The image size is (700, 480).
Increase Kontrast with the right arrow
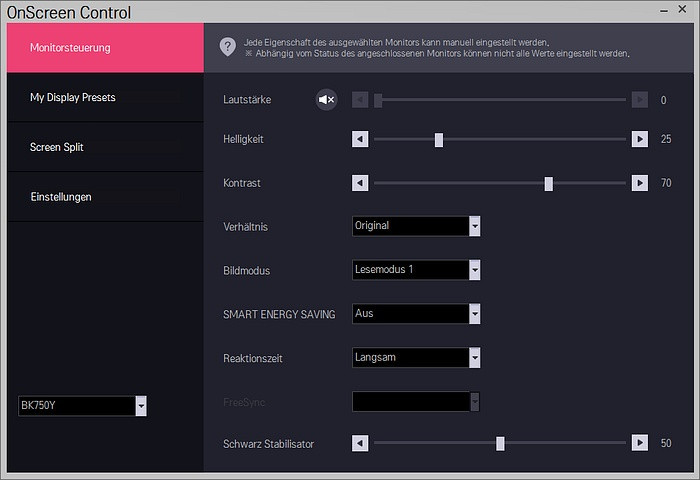pyautogui.click(x=640, y=183)
